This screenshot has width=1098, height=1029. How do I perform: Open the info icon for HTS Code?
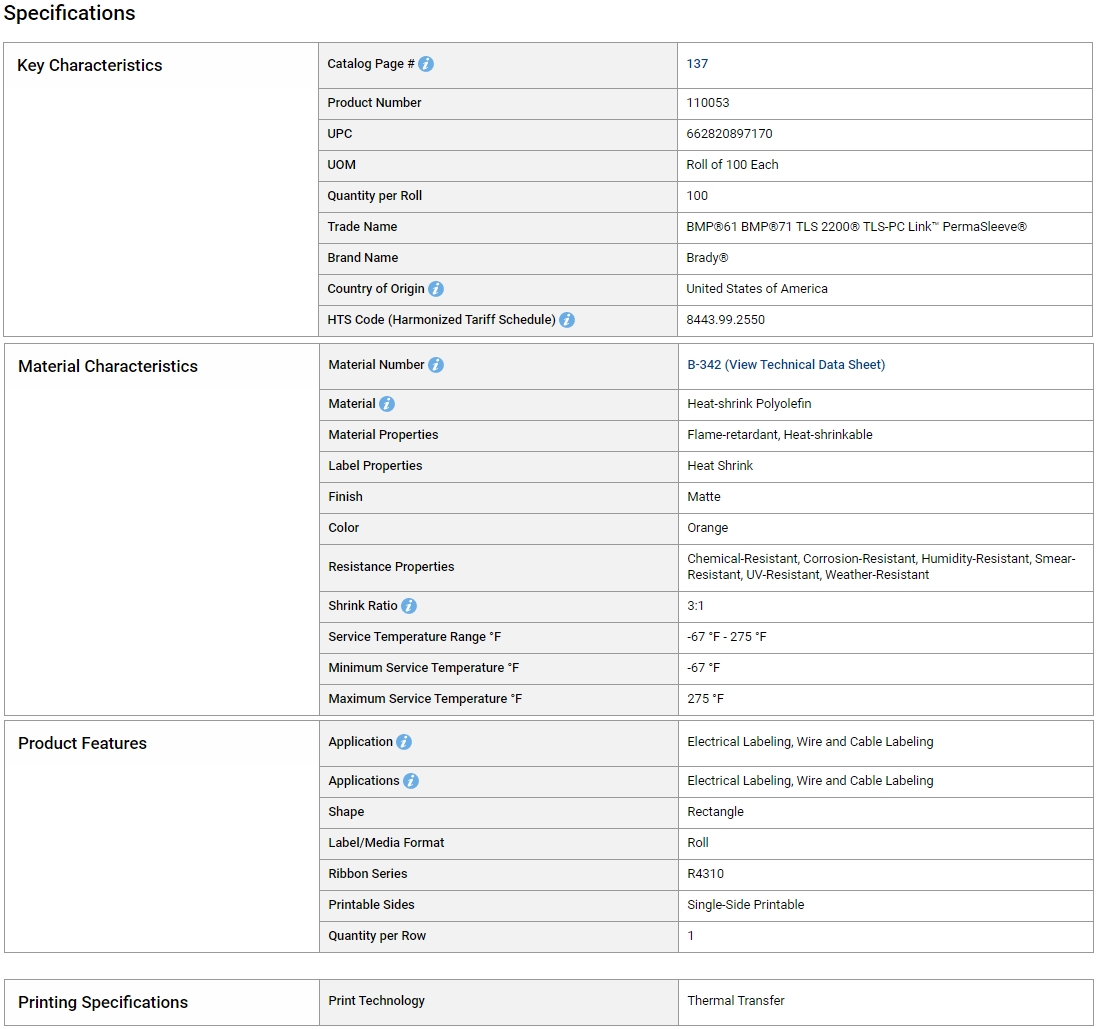coord(567,320)
